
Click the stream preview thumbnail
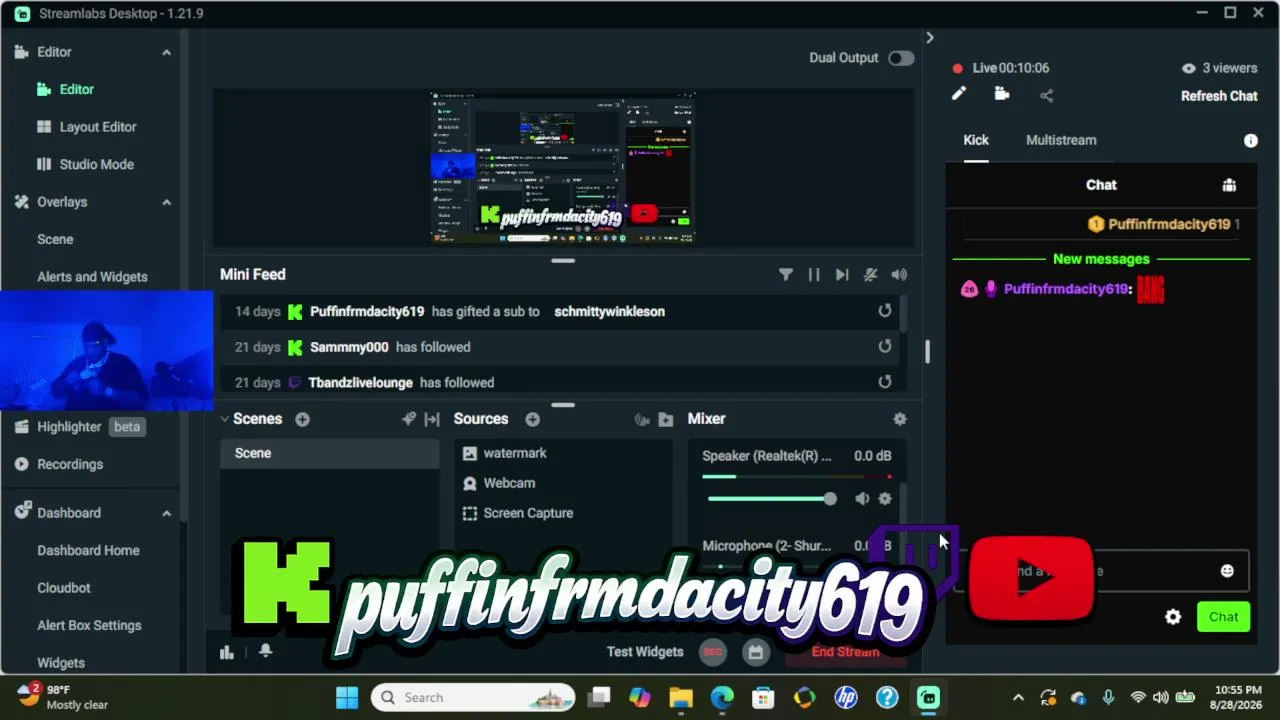tap(563, 168)
